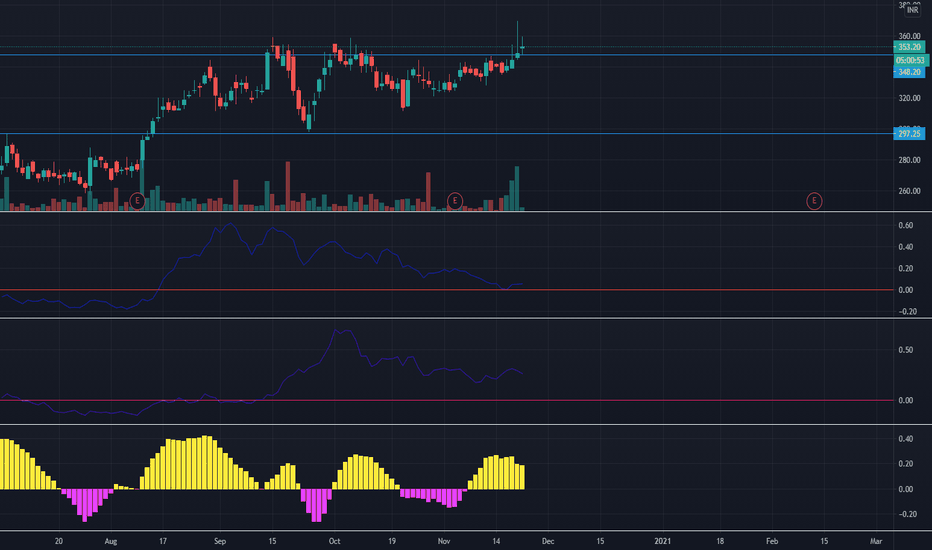This screenshot has height=550, width=932.
Task: Click the earnings marker near November
Action: point(455,200)
